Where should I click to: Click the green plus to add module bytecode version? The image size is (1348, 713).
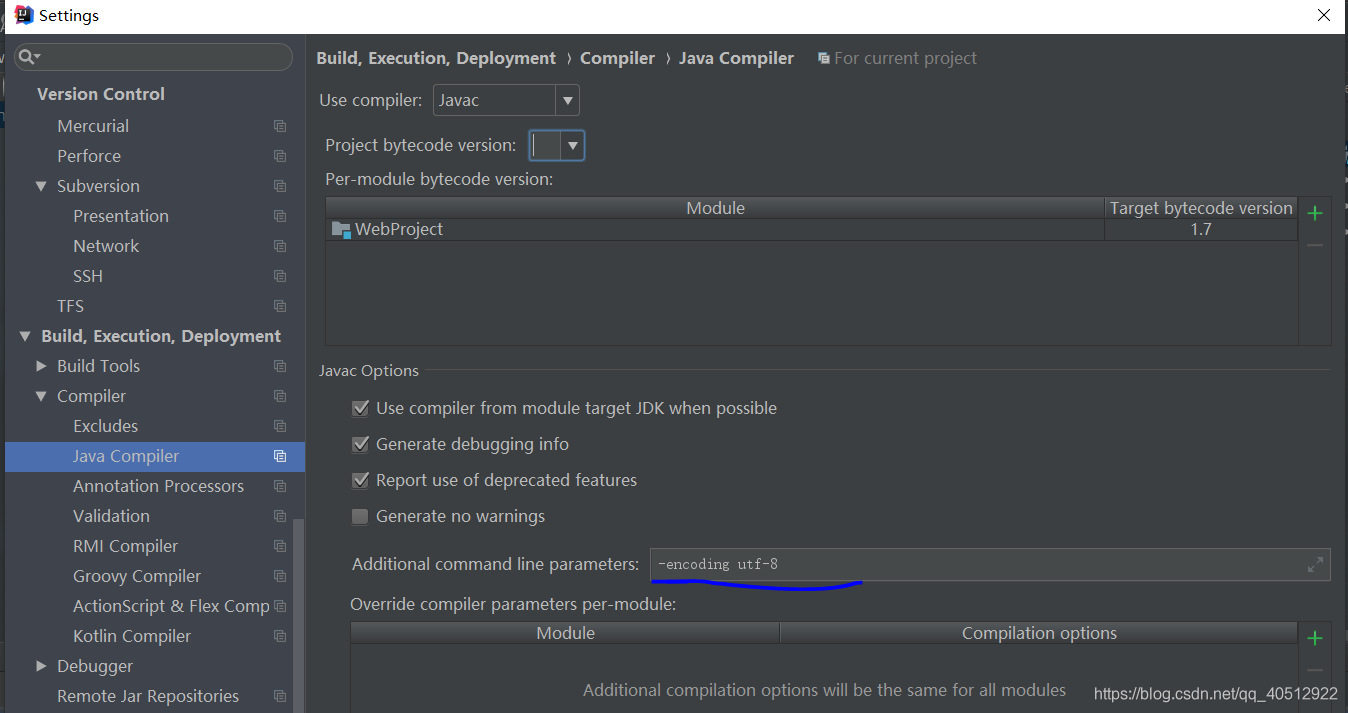[1315, 213]
